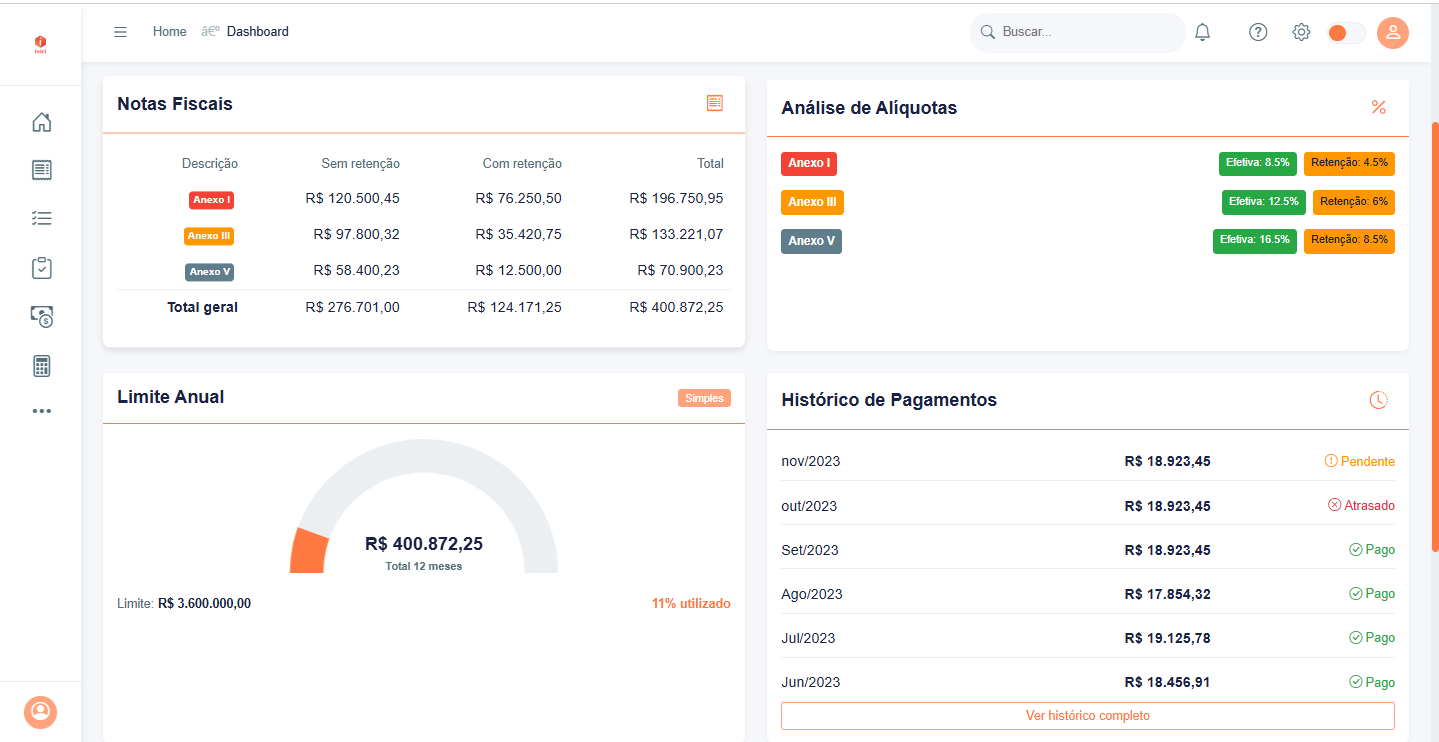Open the checklist icon in sidebar

coord(41,218)
